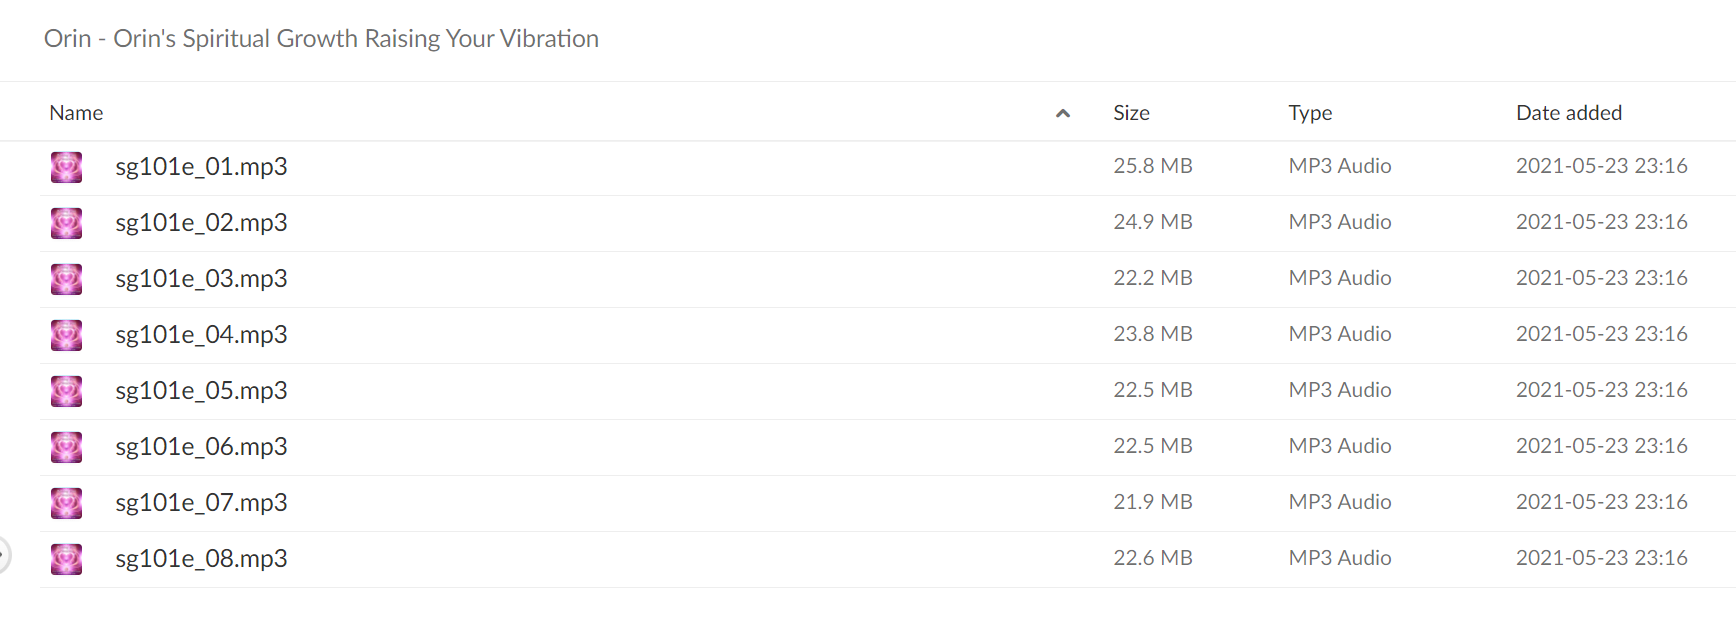Open the sg101e_01.mp3 file name link
The image size is (1736, 620).
(201, 167)
